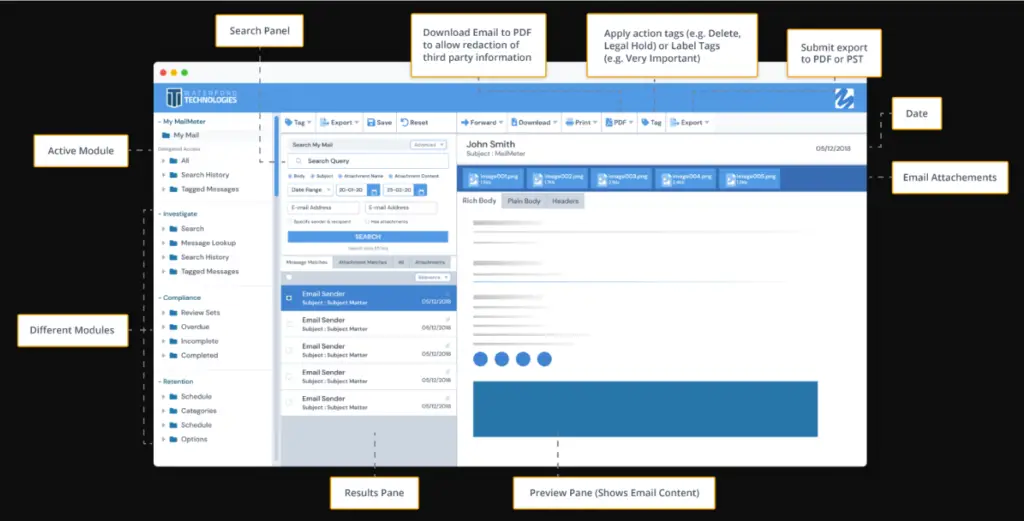
Task: Collapse the Compliance section
Action: [x=159, y=298]
